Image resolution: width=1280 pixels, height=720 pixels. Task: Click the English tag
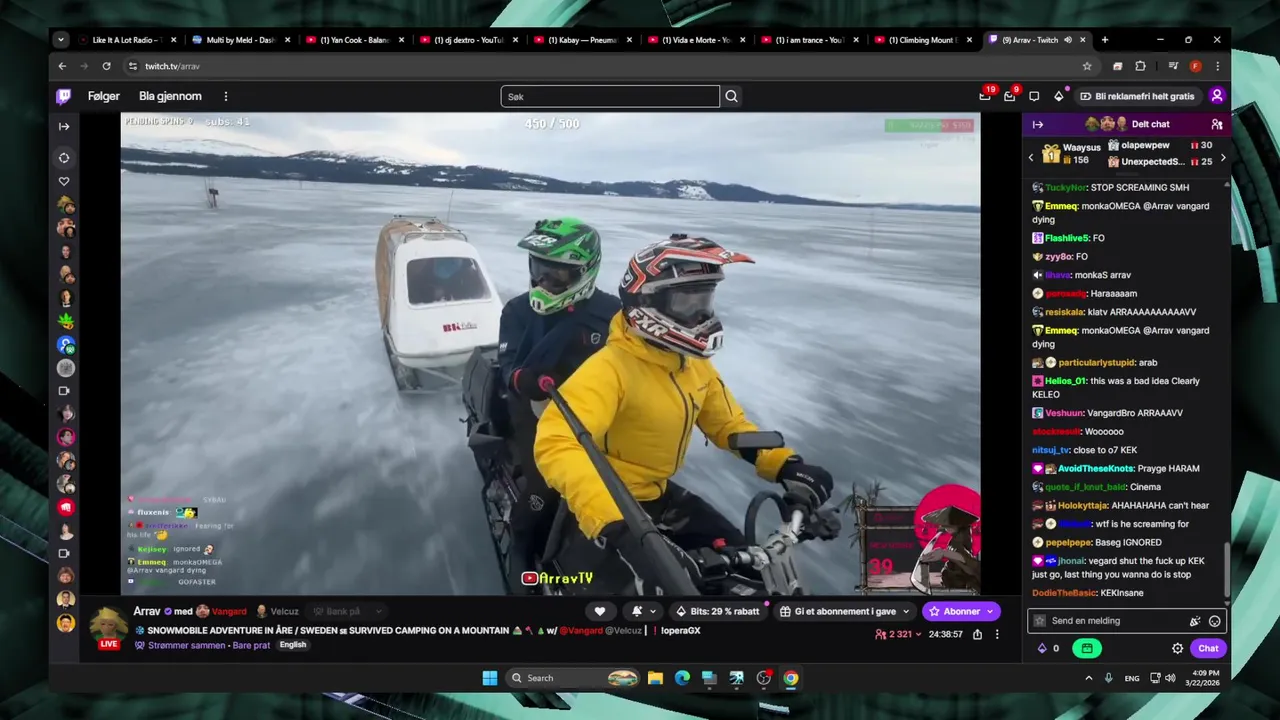(293, 645)
